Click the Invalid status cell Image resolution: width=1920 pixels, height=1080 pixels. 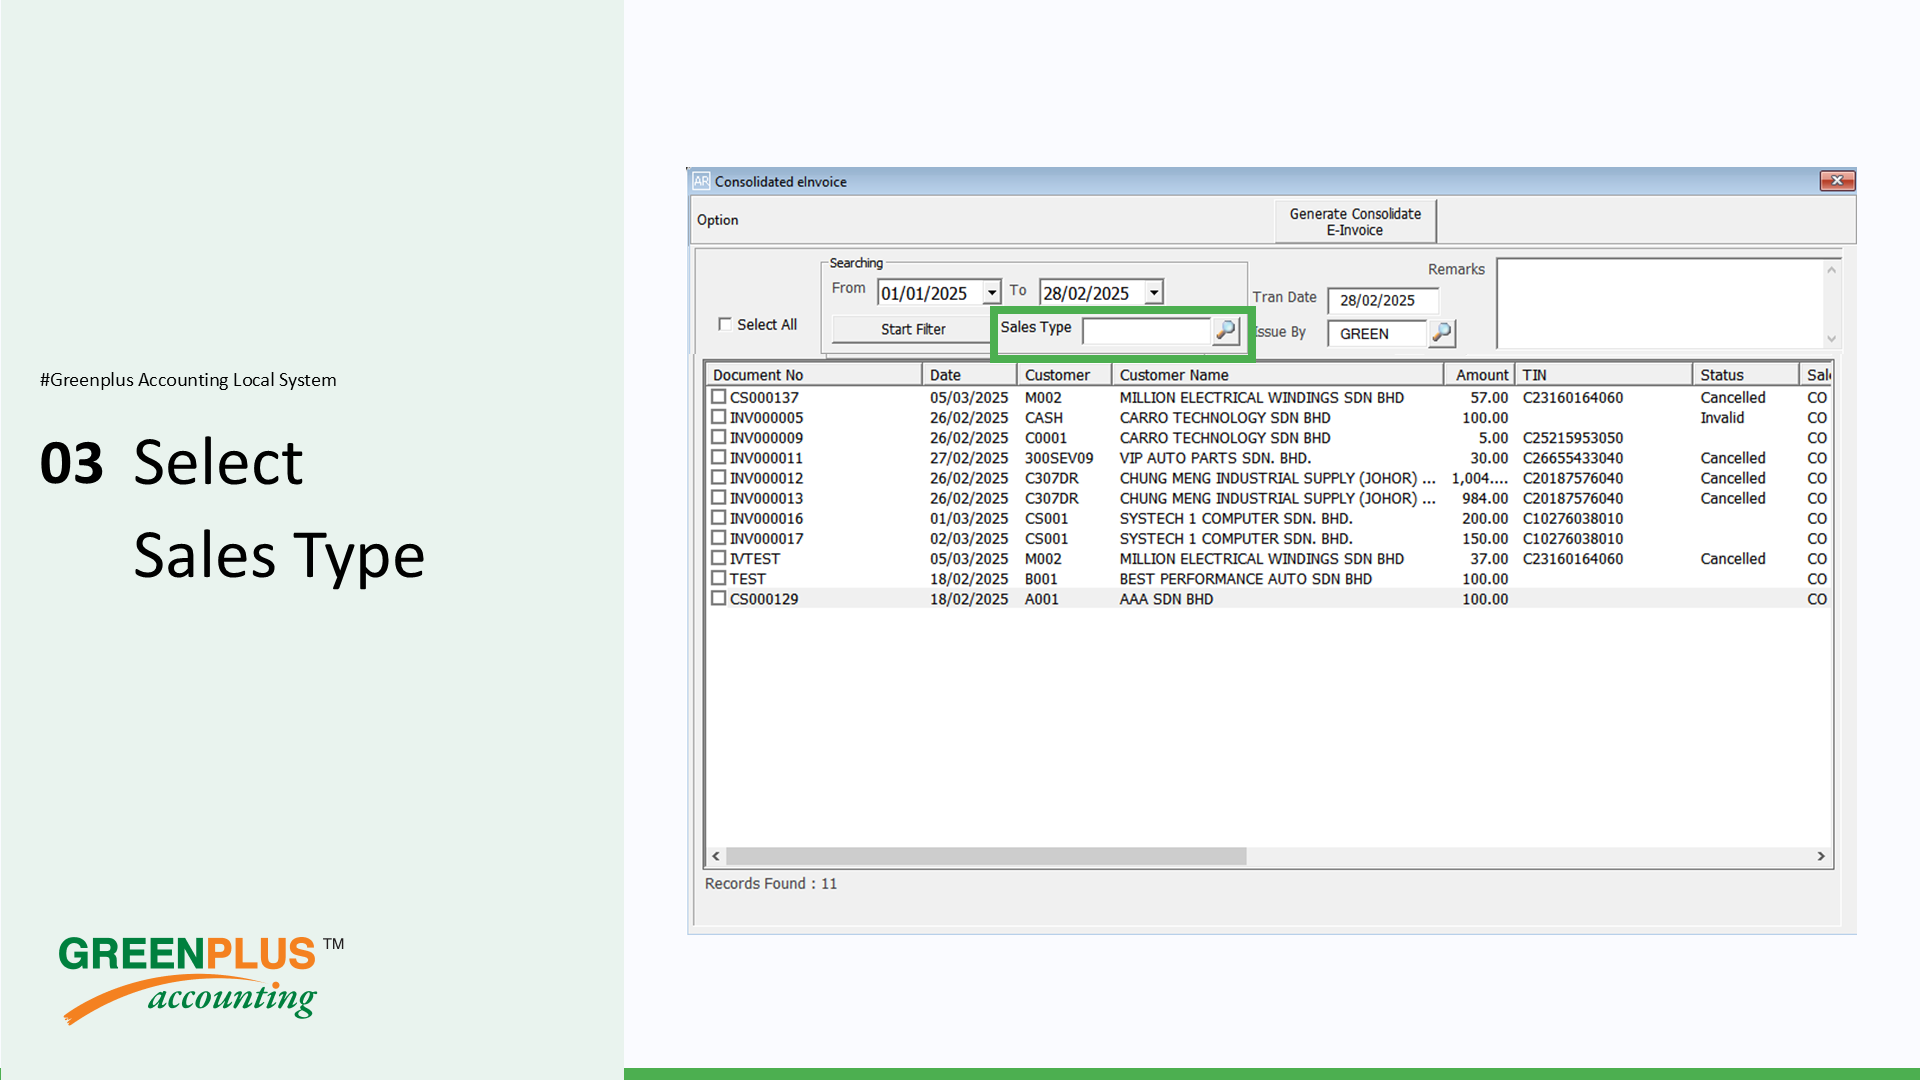(1722, 418)
